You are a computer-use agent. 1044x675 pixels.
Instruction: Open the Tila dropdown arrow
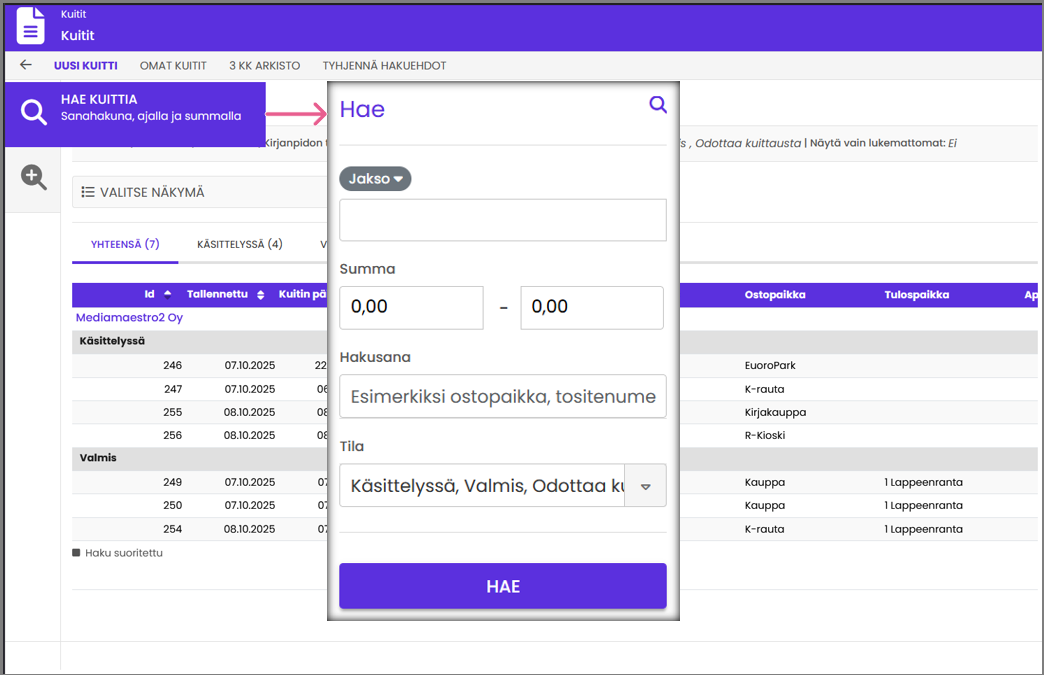645,486
